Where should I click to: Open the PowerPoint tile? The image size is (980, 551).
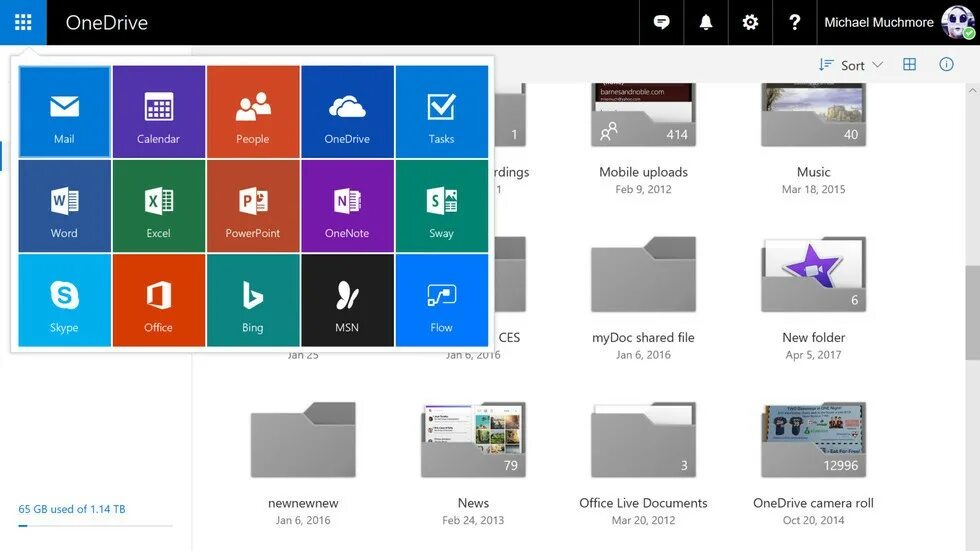pyautogui.click(x=253, y=206)
